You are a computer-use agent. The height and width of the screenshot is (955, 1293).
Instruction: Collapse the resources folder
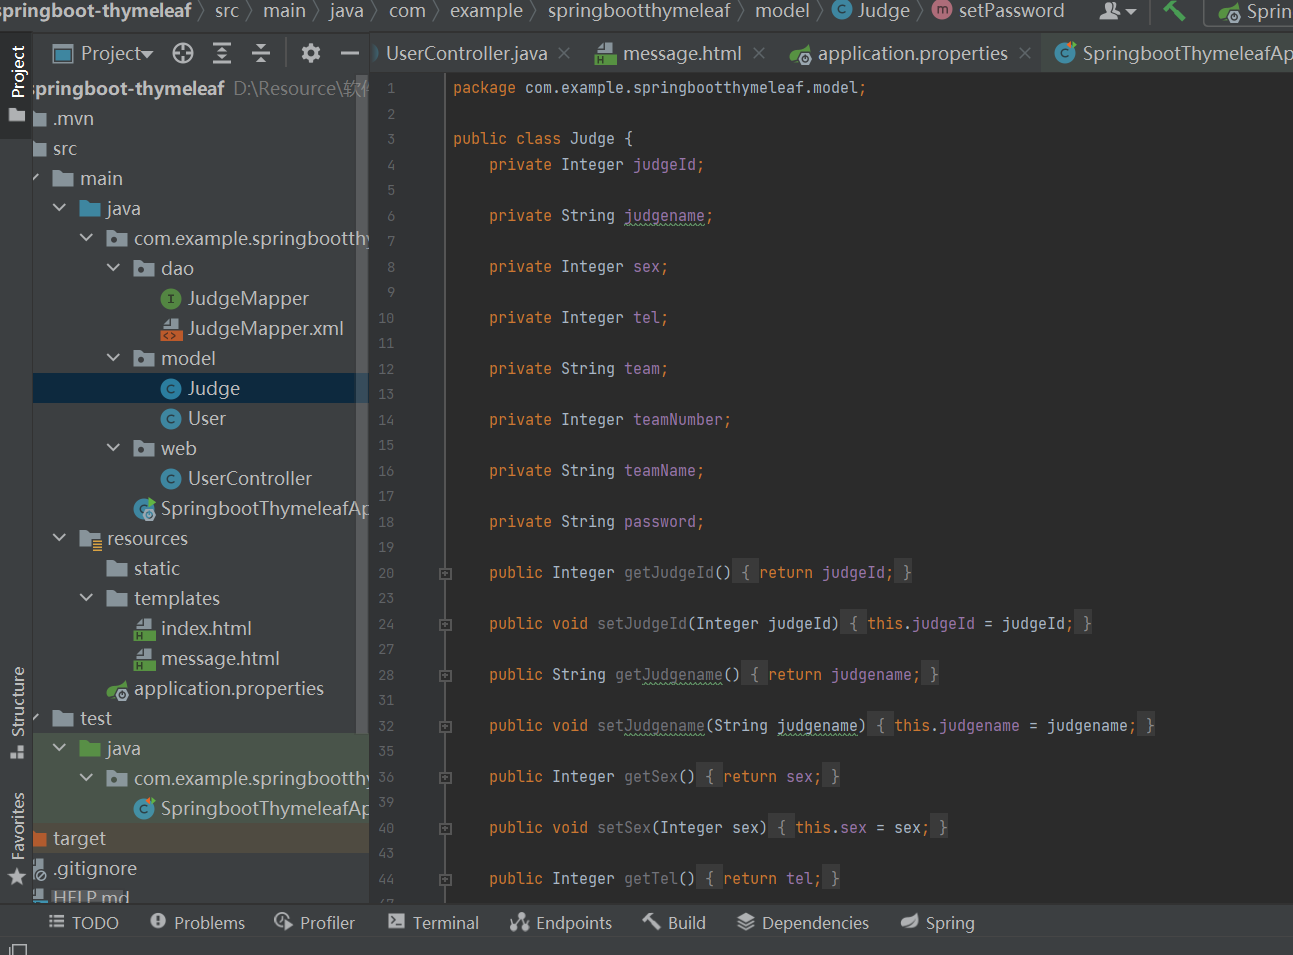(60, 538)
